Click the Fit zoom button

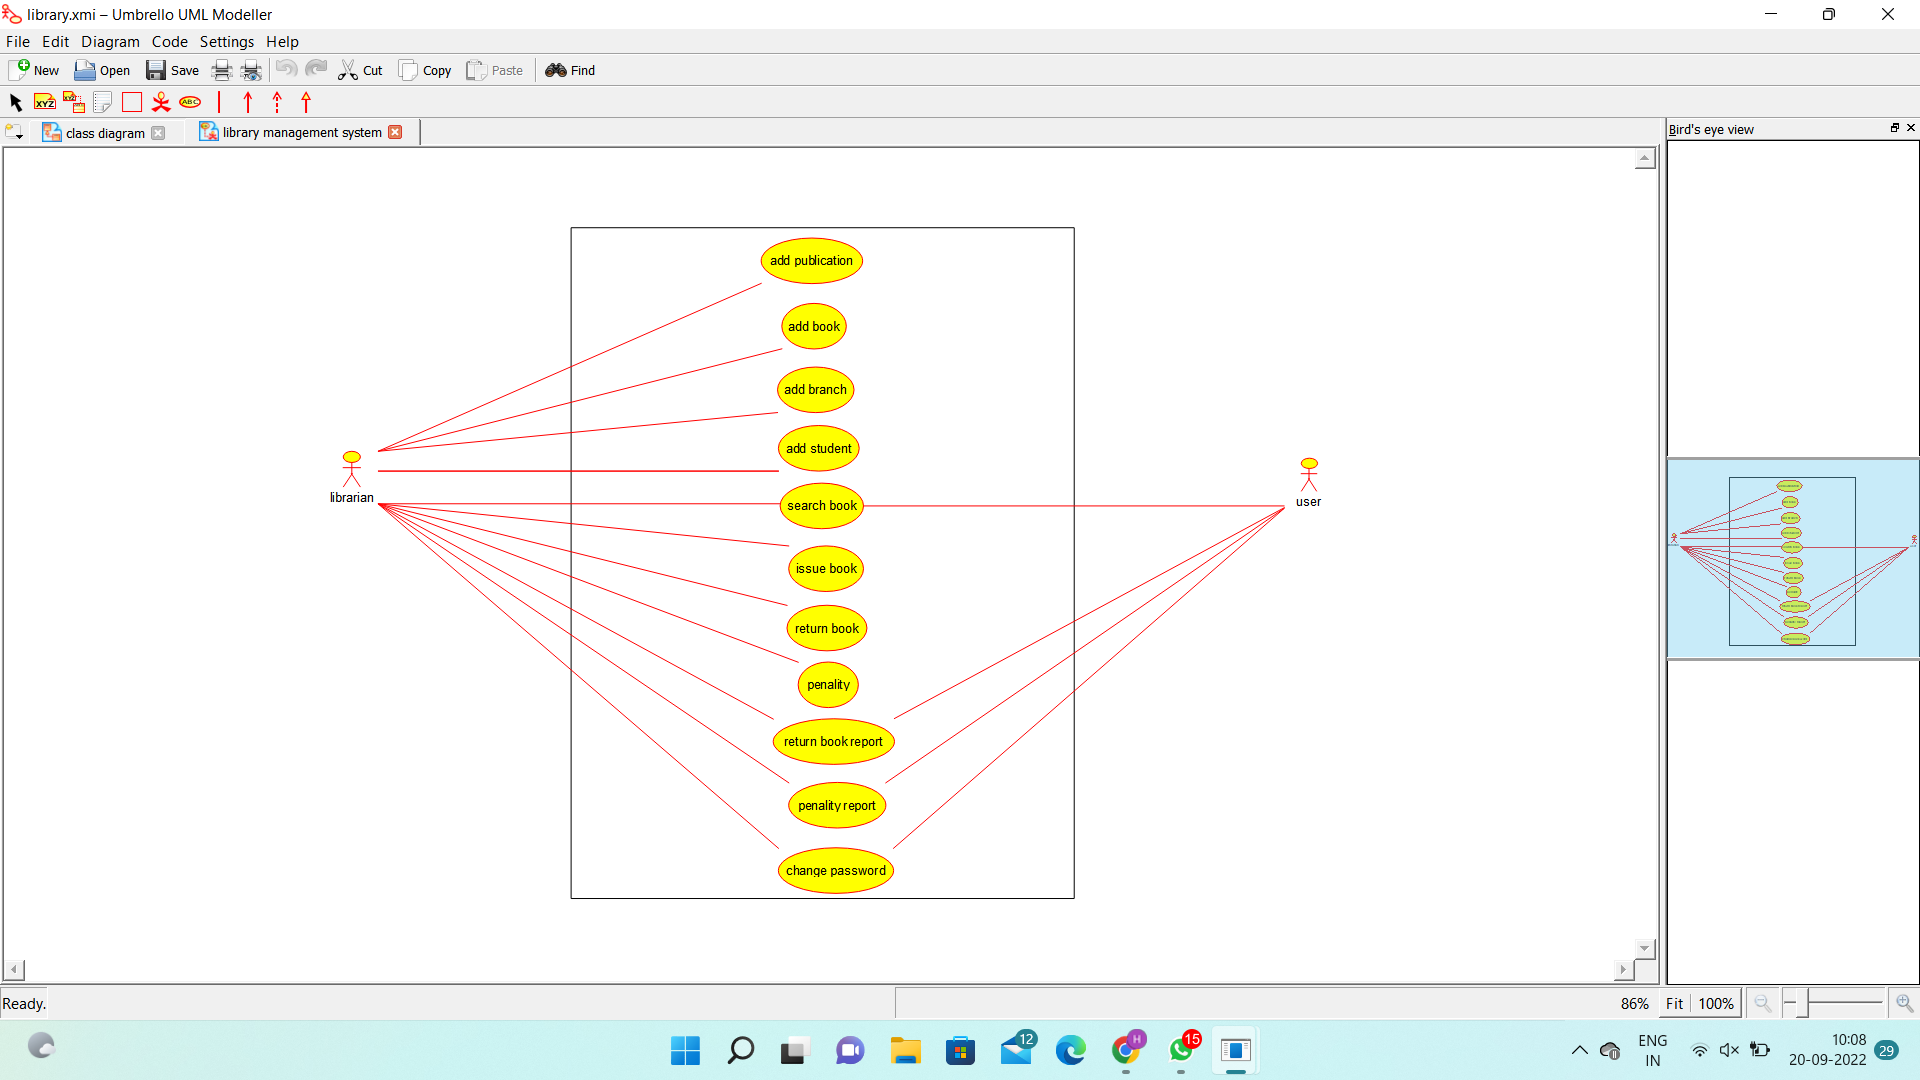pyautogui.click(x=1674, y=1003)
